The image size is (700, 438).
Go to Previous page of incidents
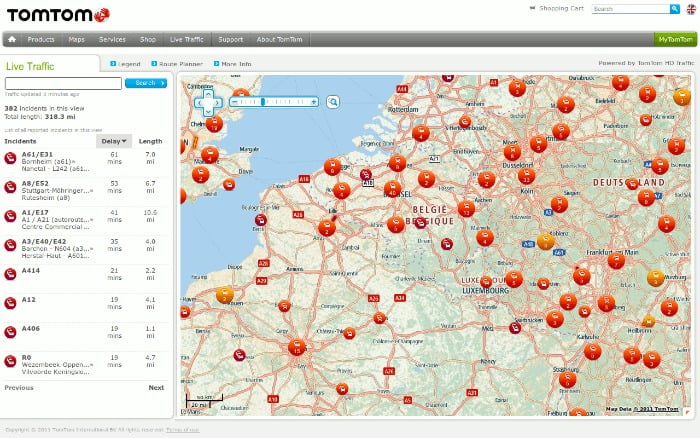pos(19,388)
